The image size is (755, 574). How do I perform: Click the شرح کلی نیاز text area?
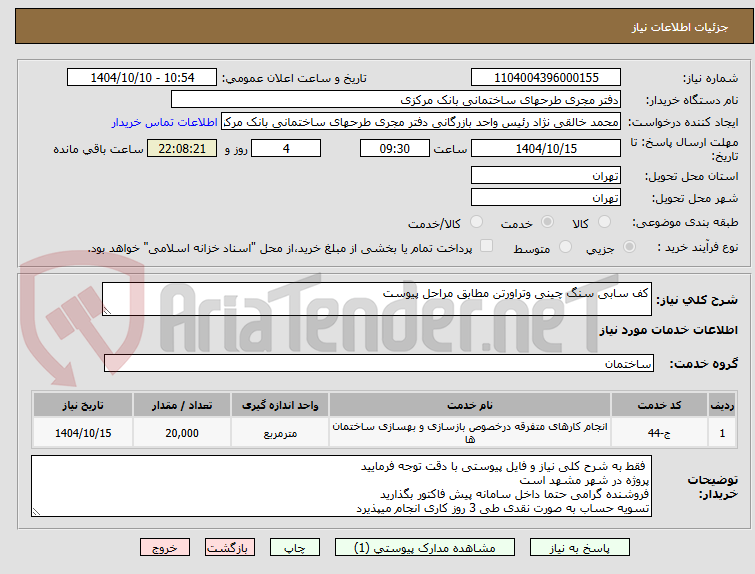(x=377, y=299)
